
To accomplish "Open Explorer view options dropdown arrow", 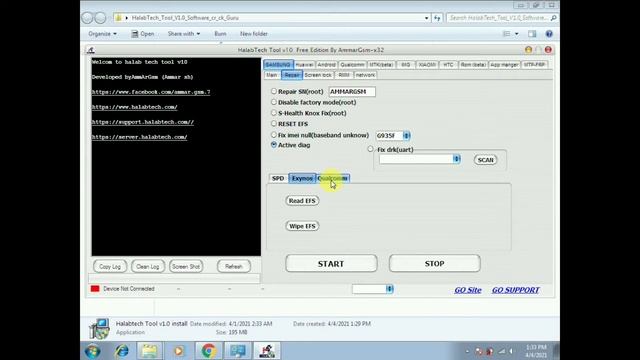I will click(516, 34).
